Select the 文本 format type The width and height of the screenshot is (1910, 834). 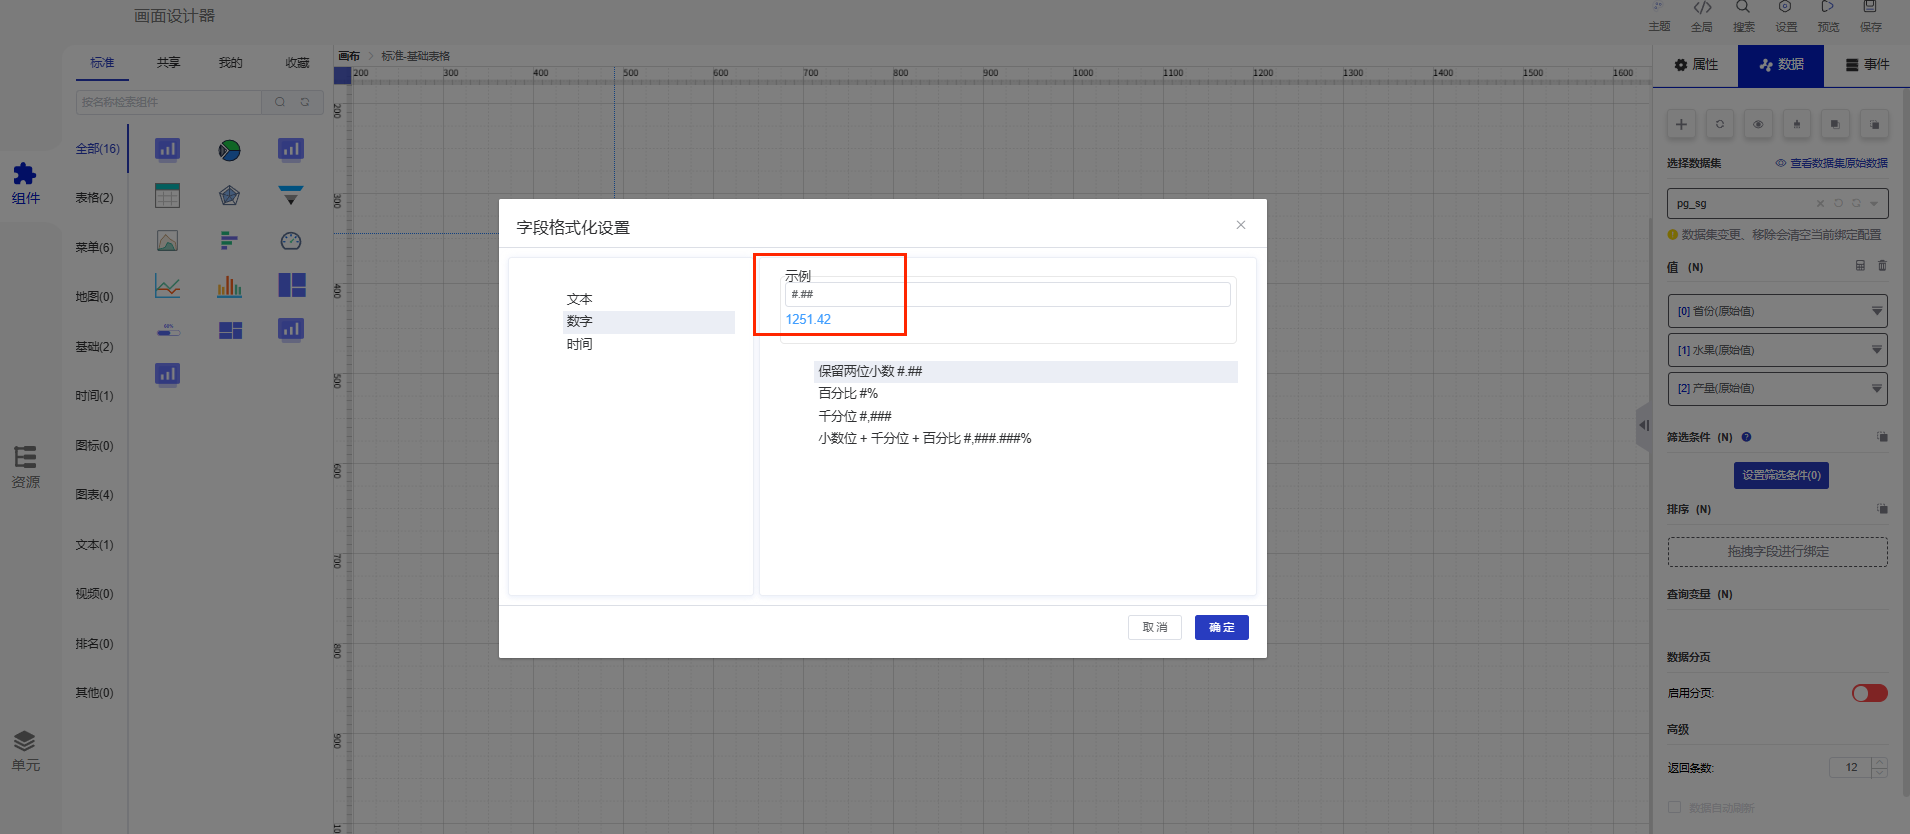point(580,299)
